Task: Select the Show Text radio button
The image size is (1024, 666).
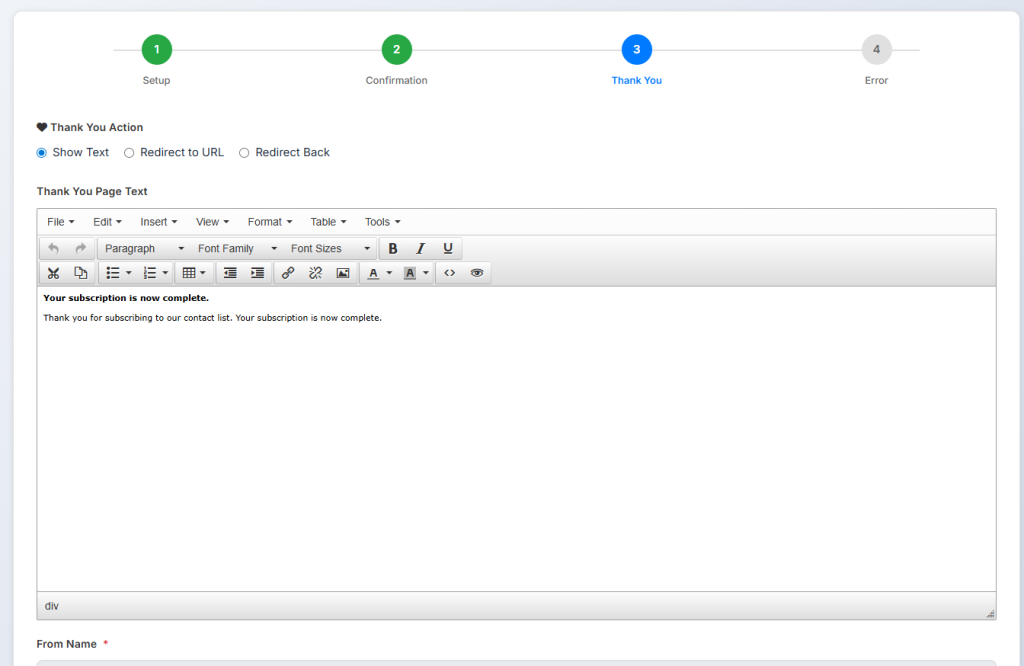Action: 42,153
